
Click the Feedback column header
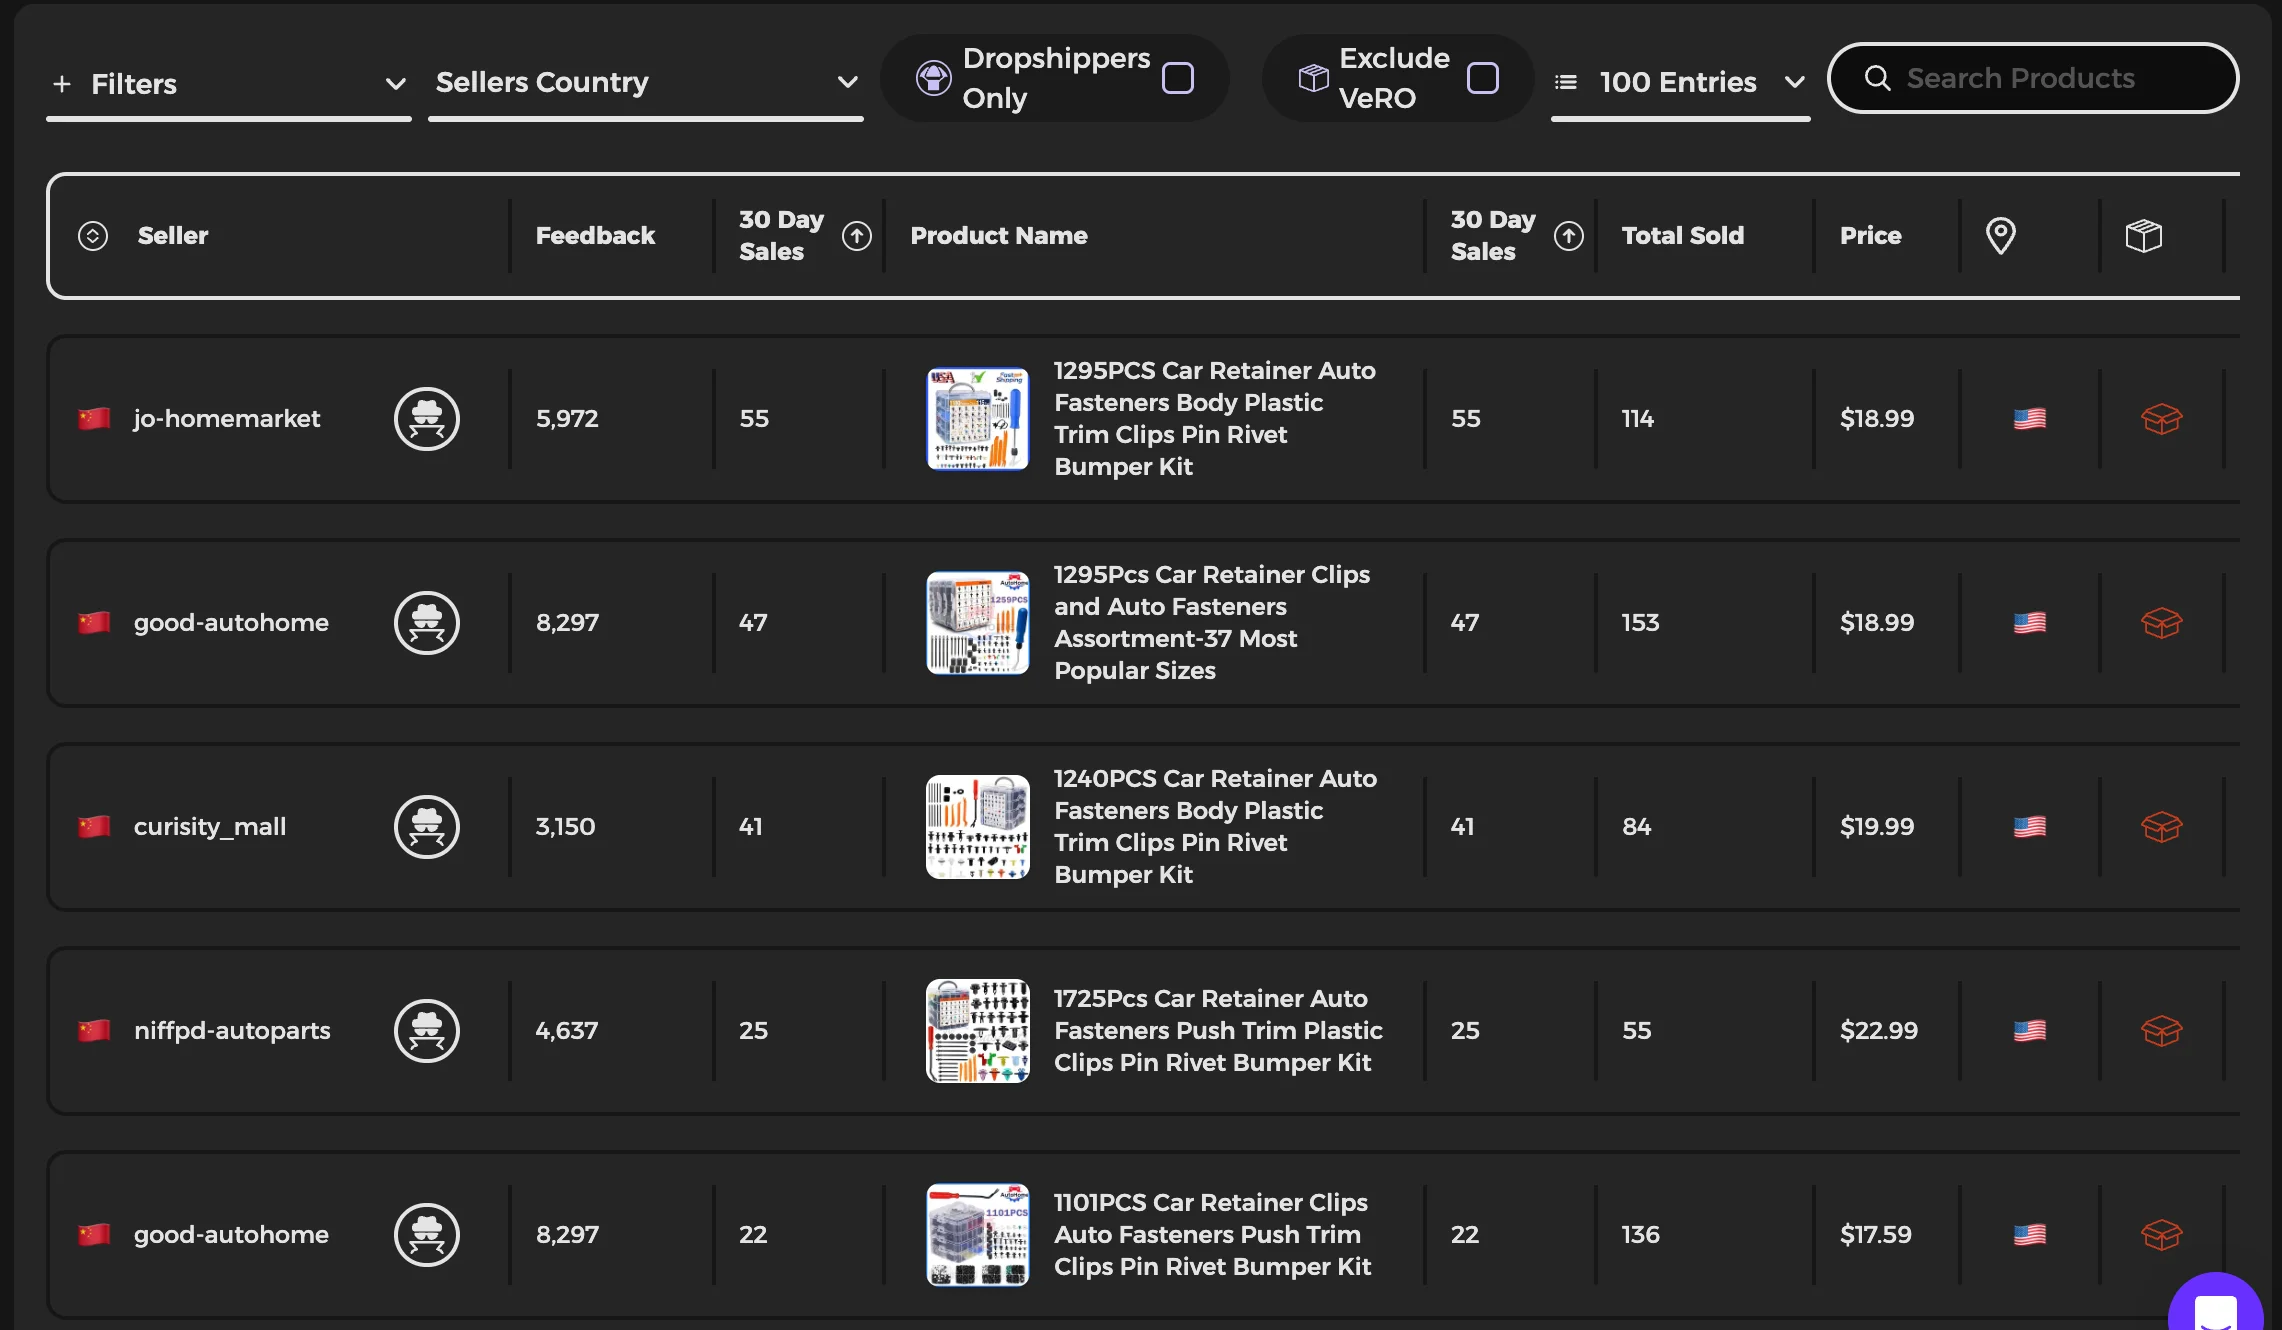click(595, 236)
